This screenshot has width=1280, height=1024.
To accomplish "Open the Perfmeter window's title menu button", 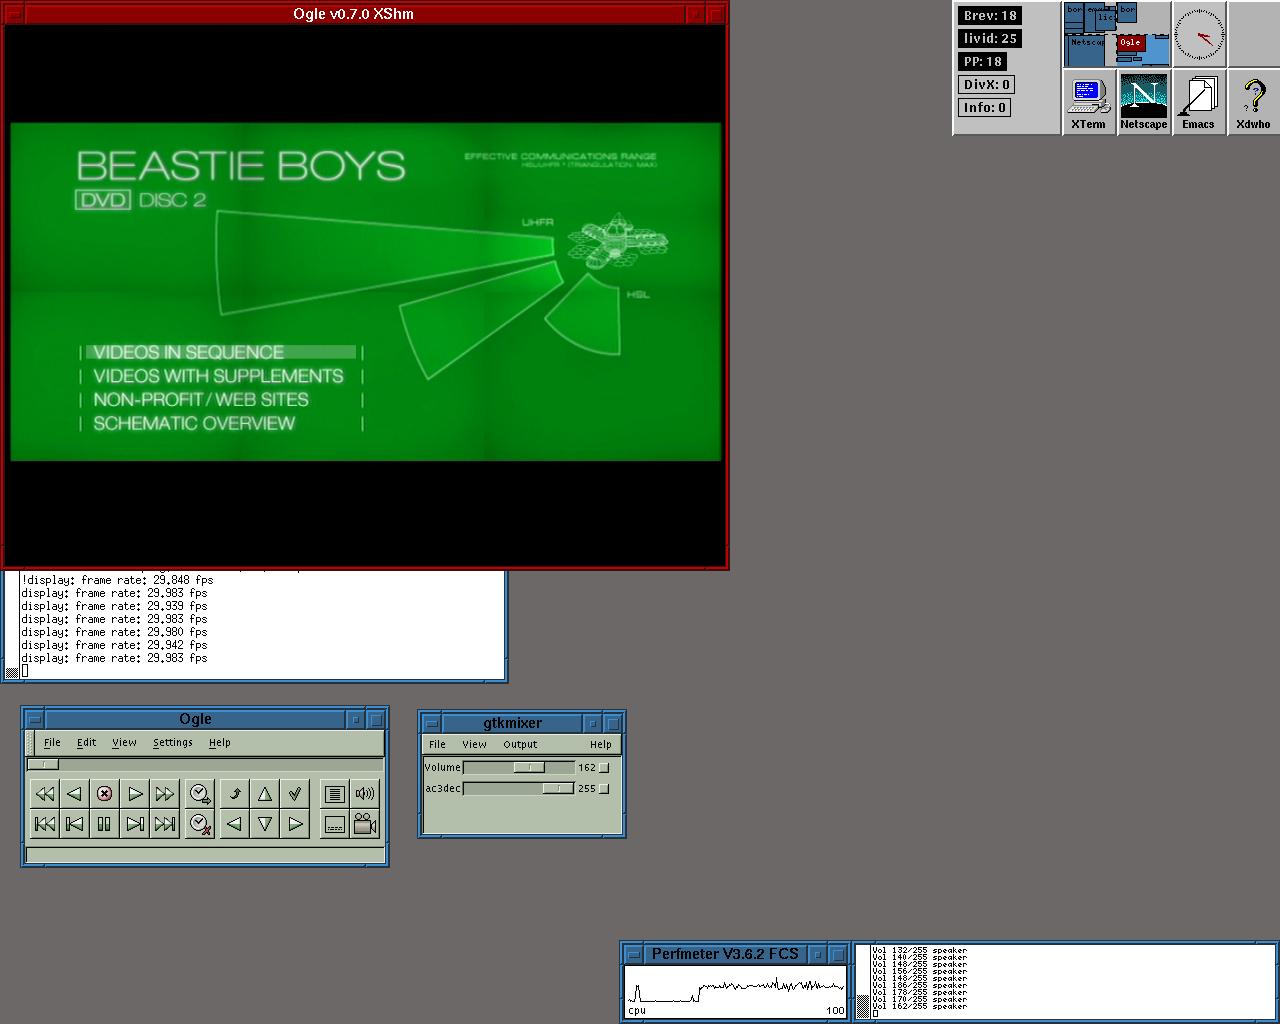I will pyautogui.click(x=633, y=954).
